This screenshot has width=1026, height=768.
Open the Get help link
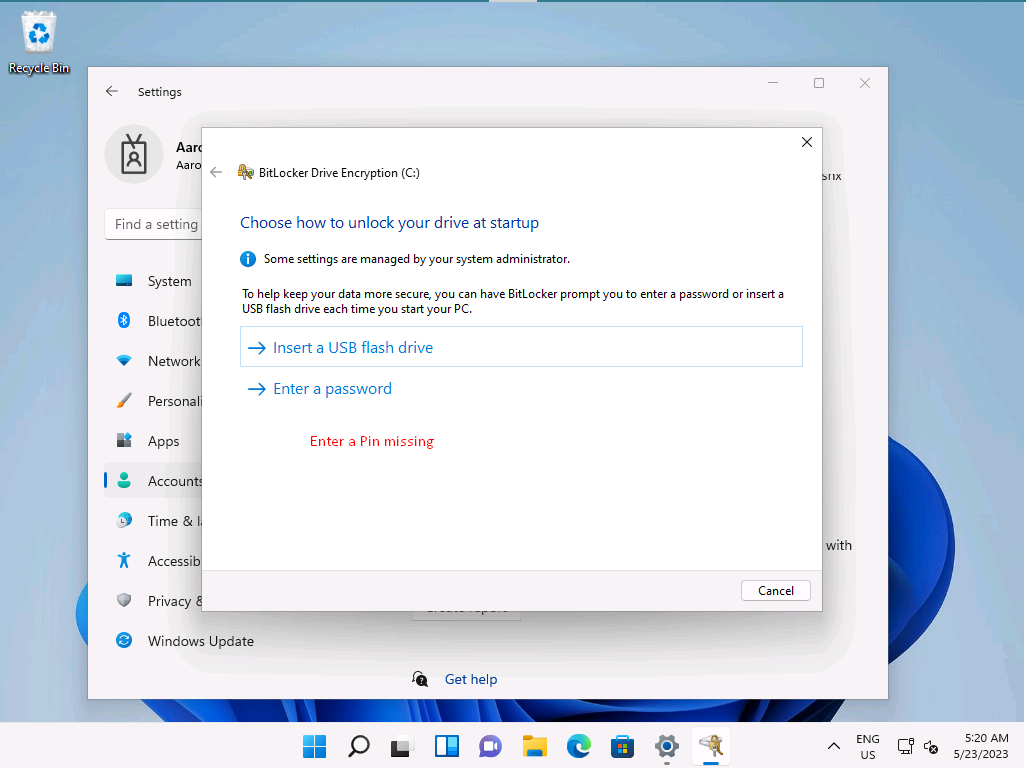(x=470, y=679)
